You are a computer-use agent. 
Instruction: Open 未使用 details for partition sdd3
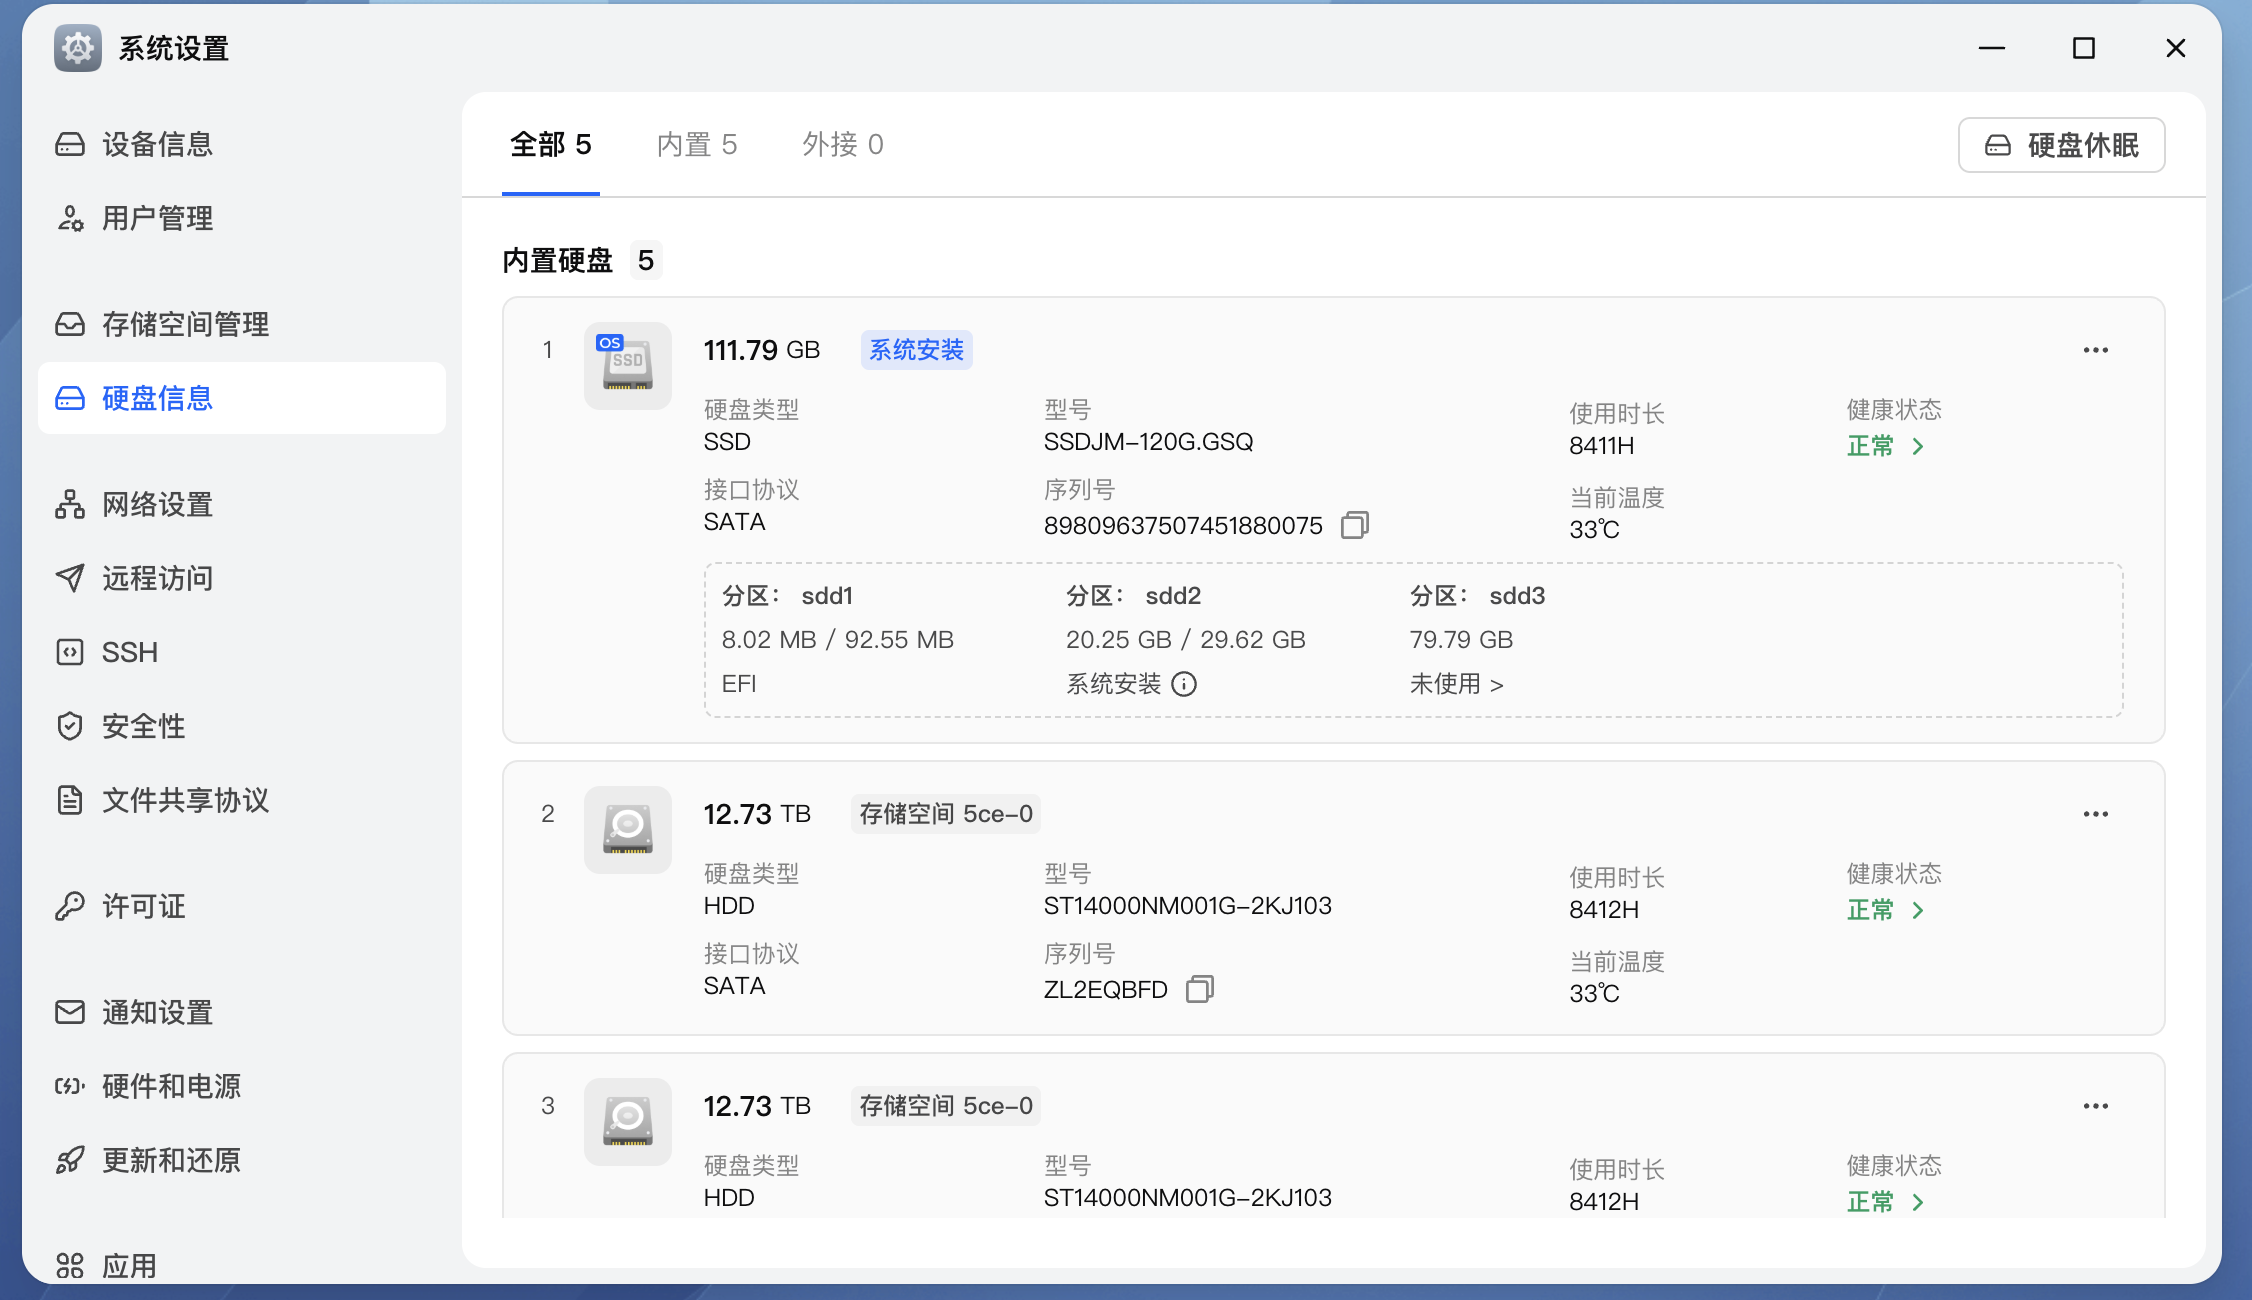1457,684
